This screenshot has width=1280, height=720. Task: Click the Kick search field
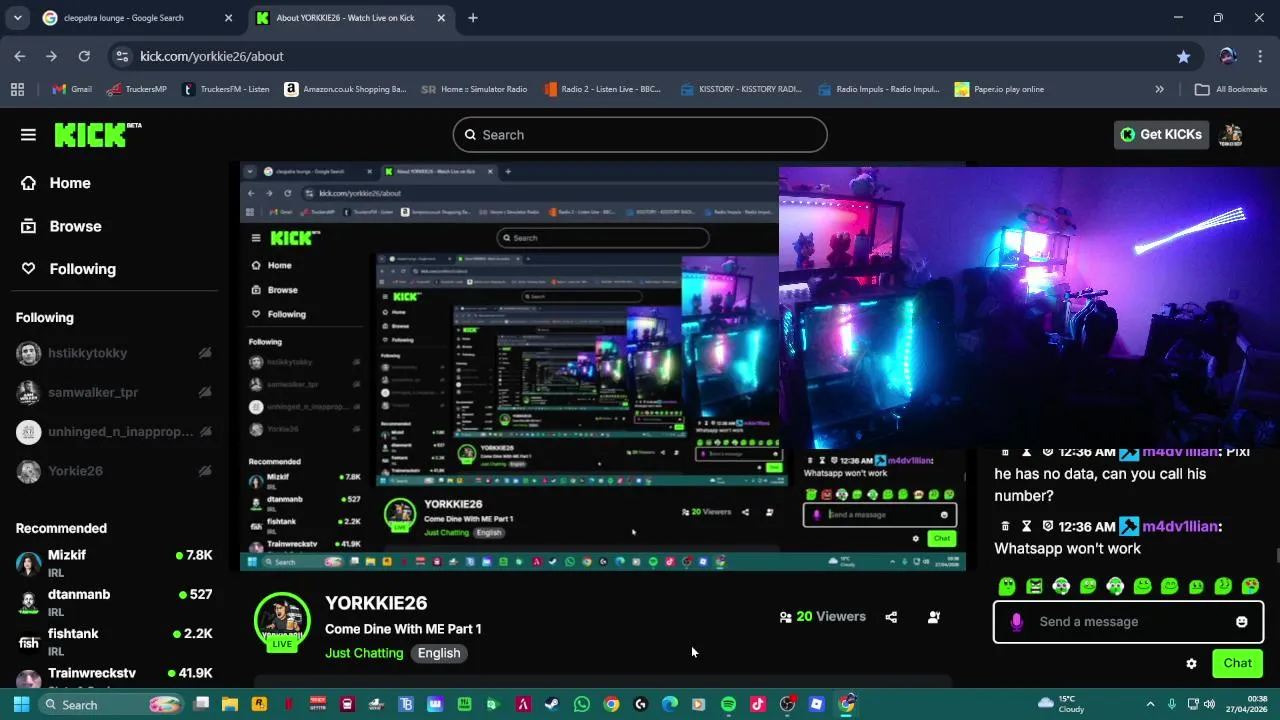(640, 135)
